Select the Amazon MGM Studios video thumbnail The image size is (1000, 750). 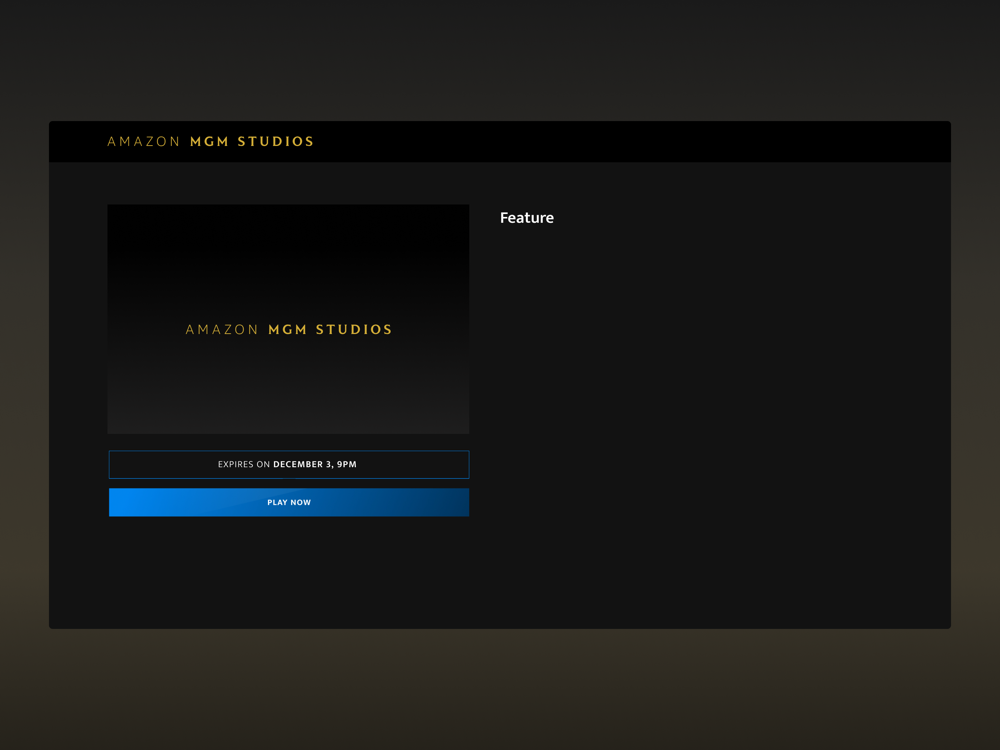click(x=288, y=319)
